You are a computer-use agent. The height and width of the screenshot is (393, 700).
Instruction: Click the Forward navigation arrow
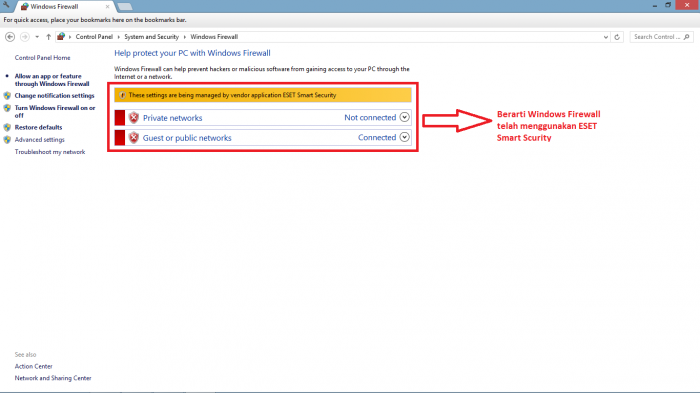(25, 37)
